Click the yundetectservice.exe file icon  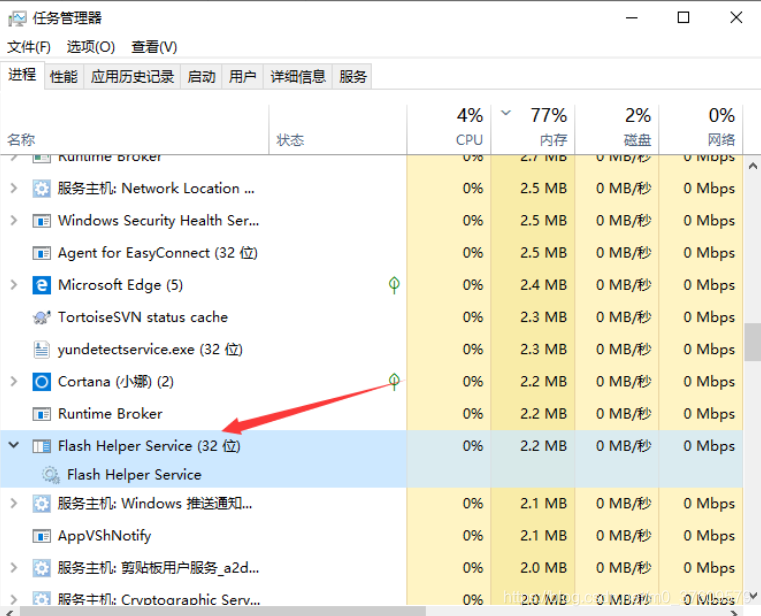[x=42, y=350]
